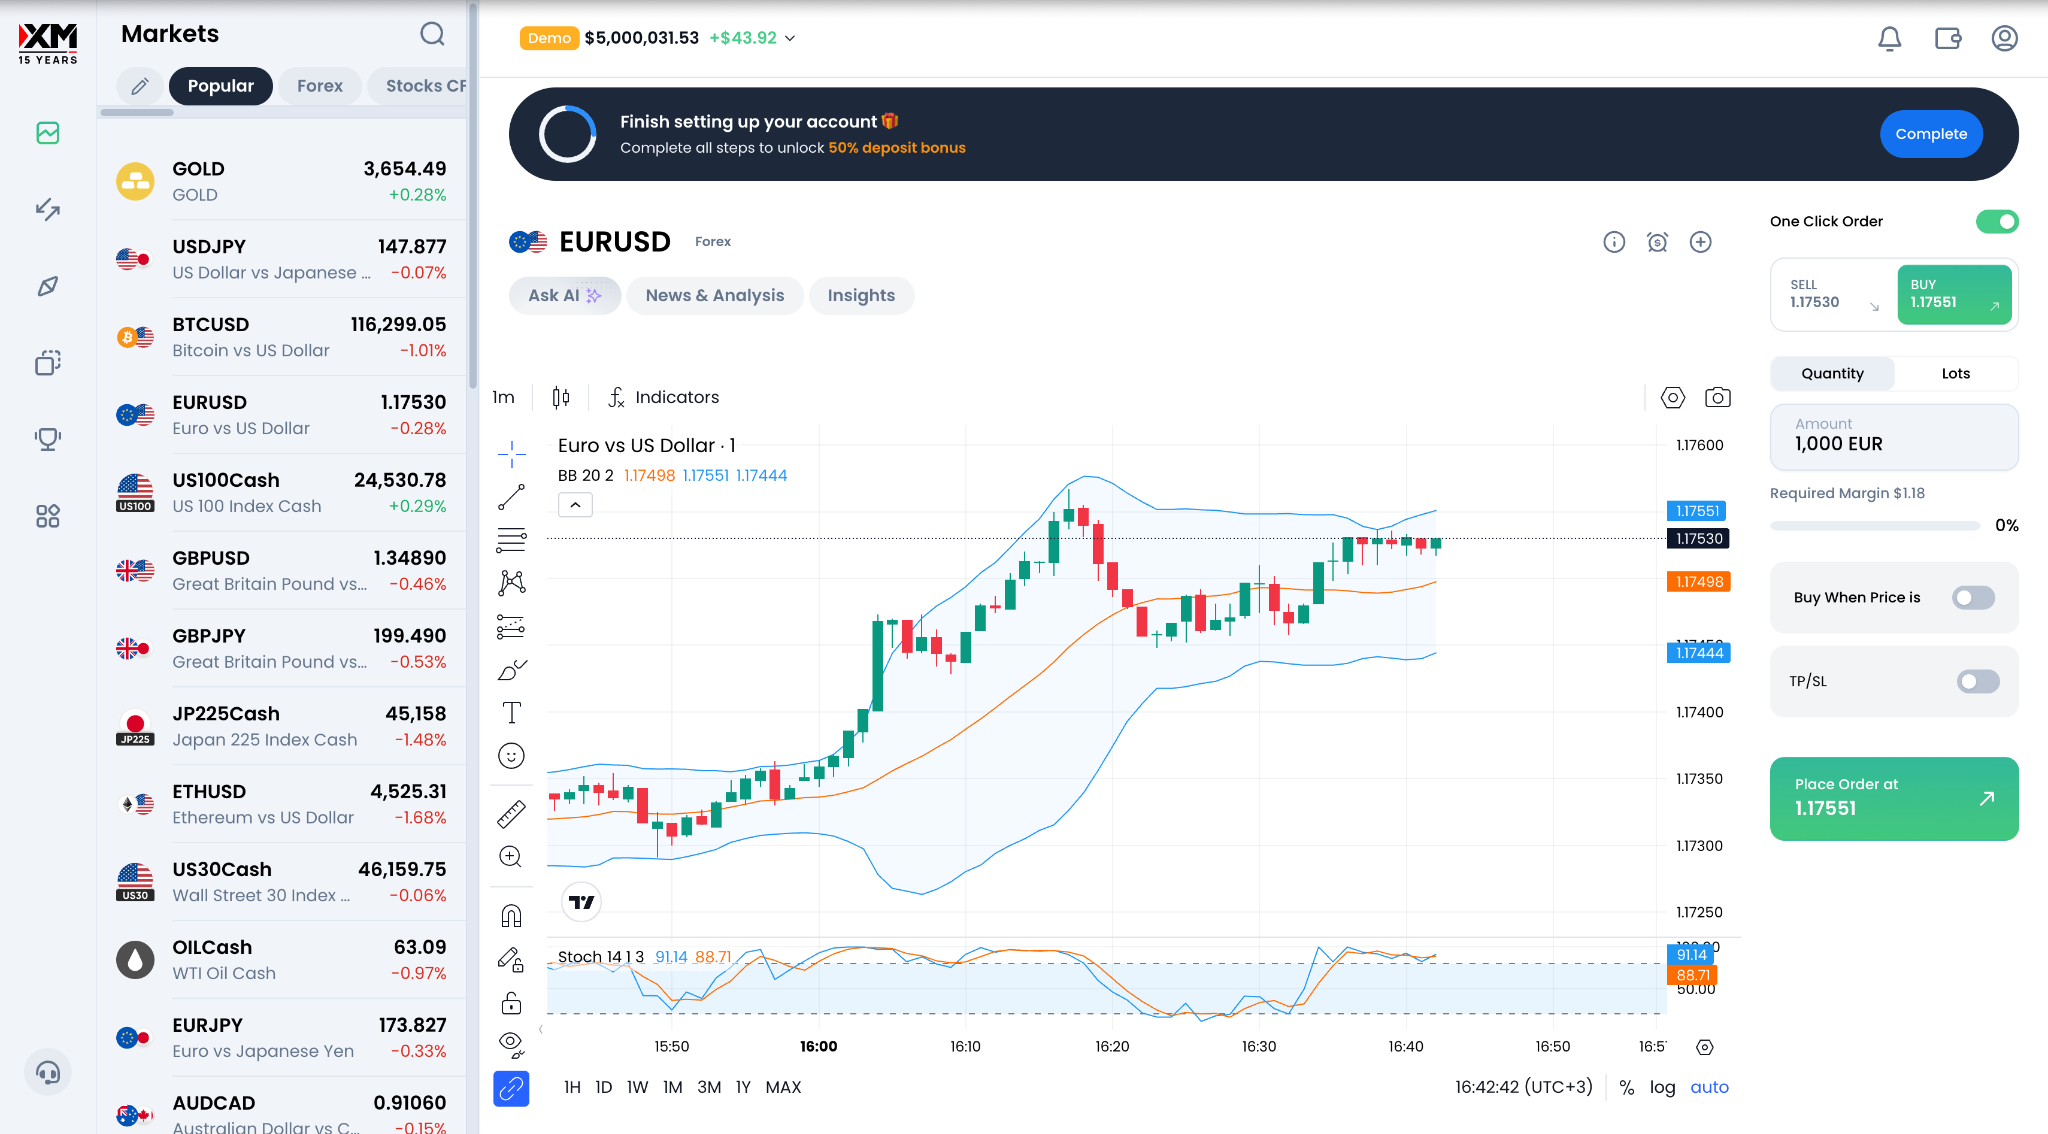2048x1134 pixels.
Task: Select the Quantity tab
Action: pyautogui.click(x=1832, y=373)
